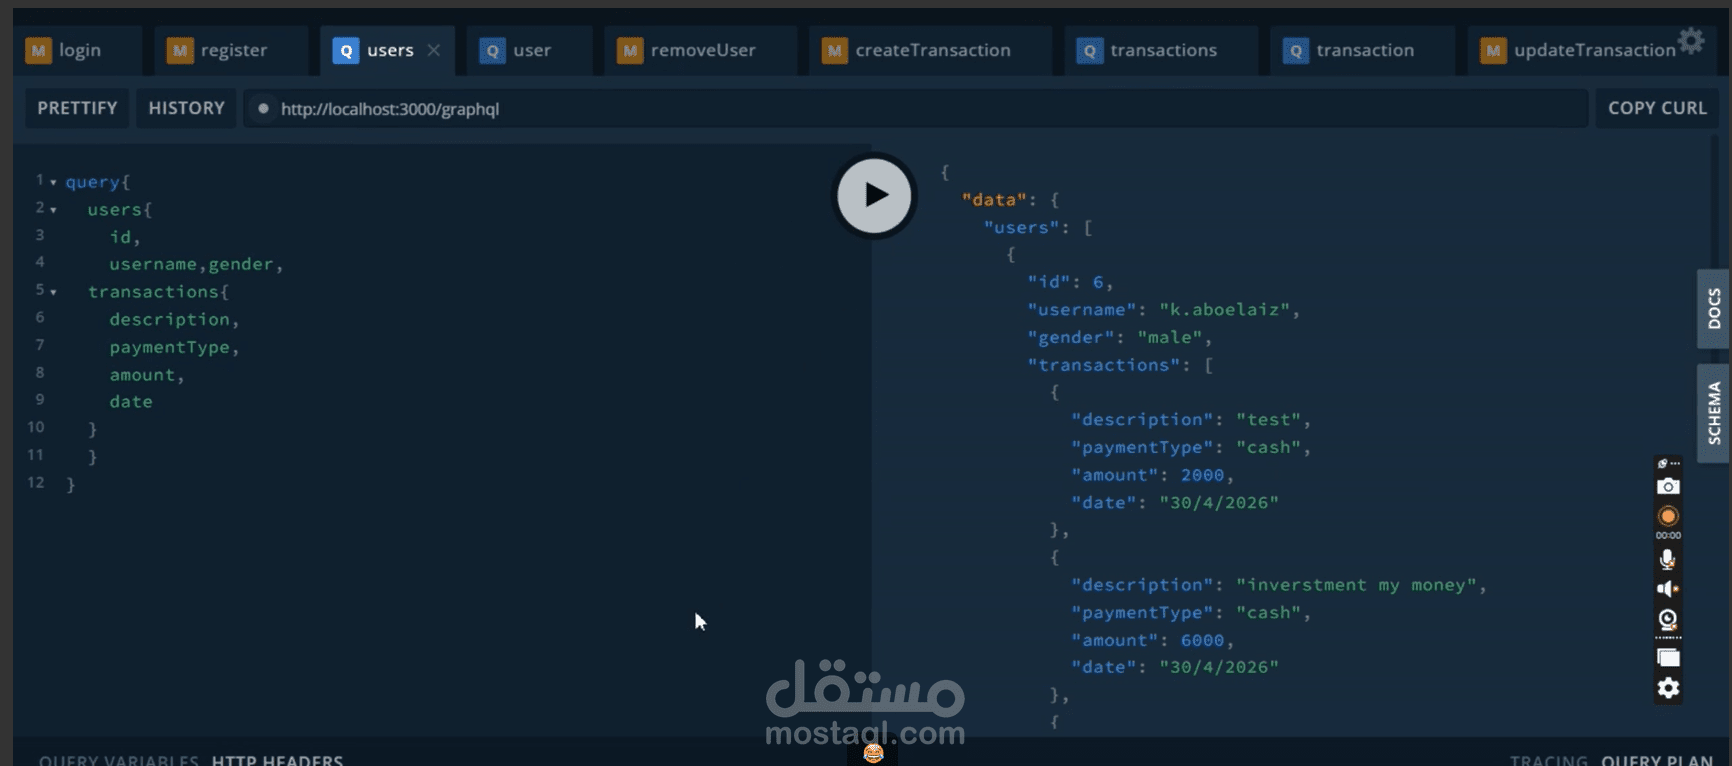Click the PRETTIFY button
The width and height of the screenshot is (1732, 766).
click(77, 108)
